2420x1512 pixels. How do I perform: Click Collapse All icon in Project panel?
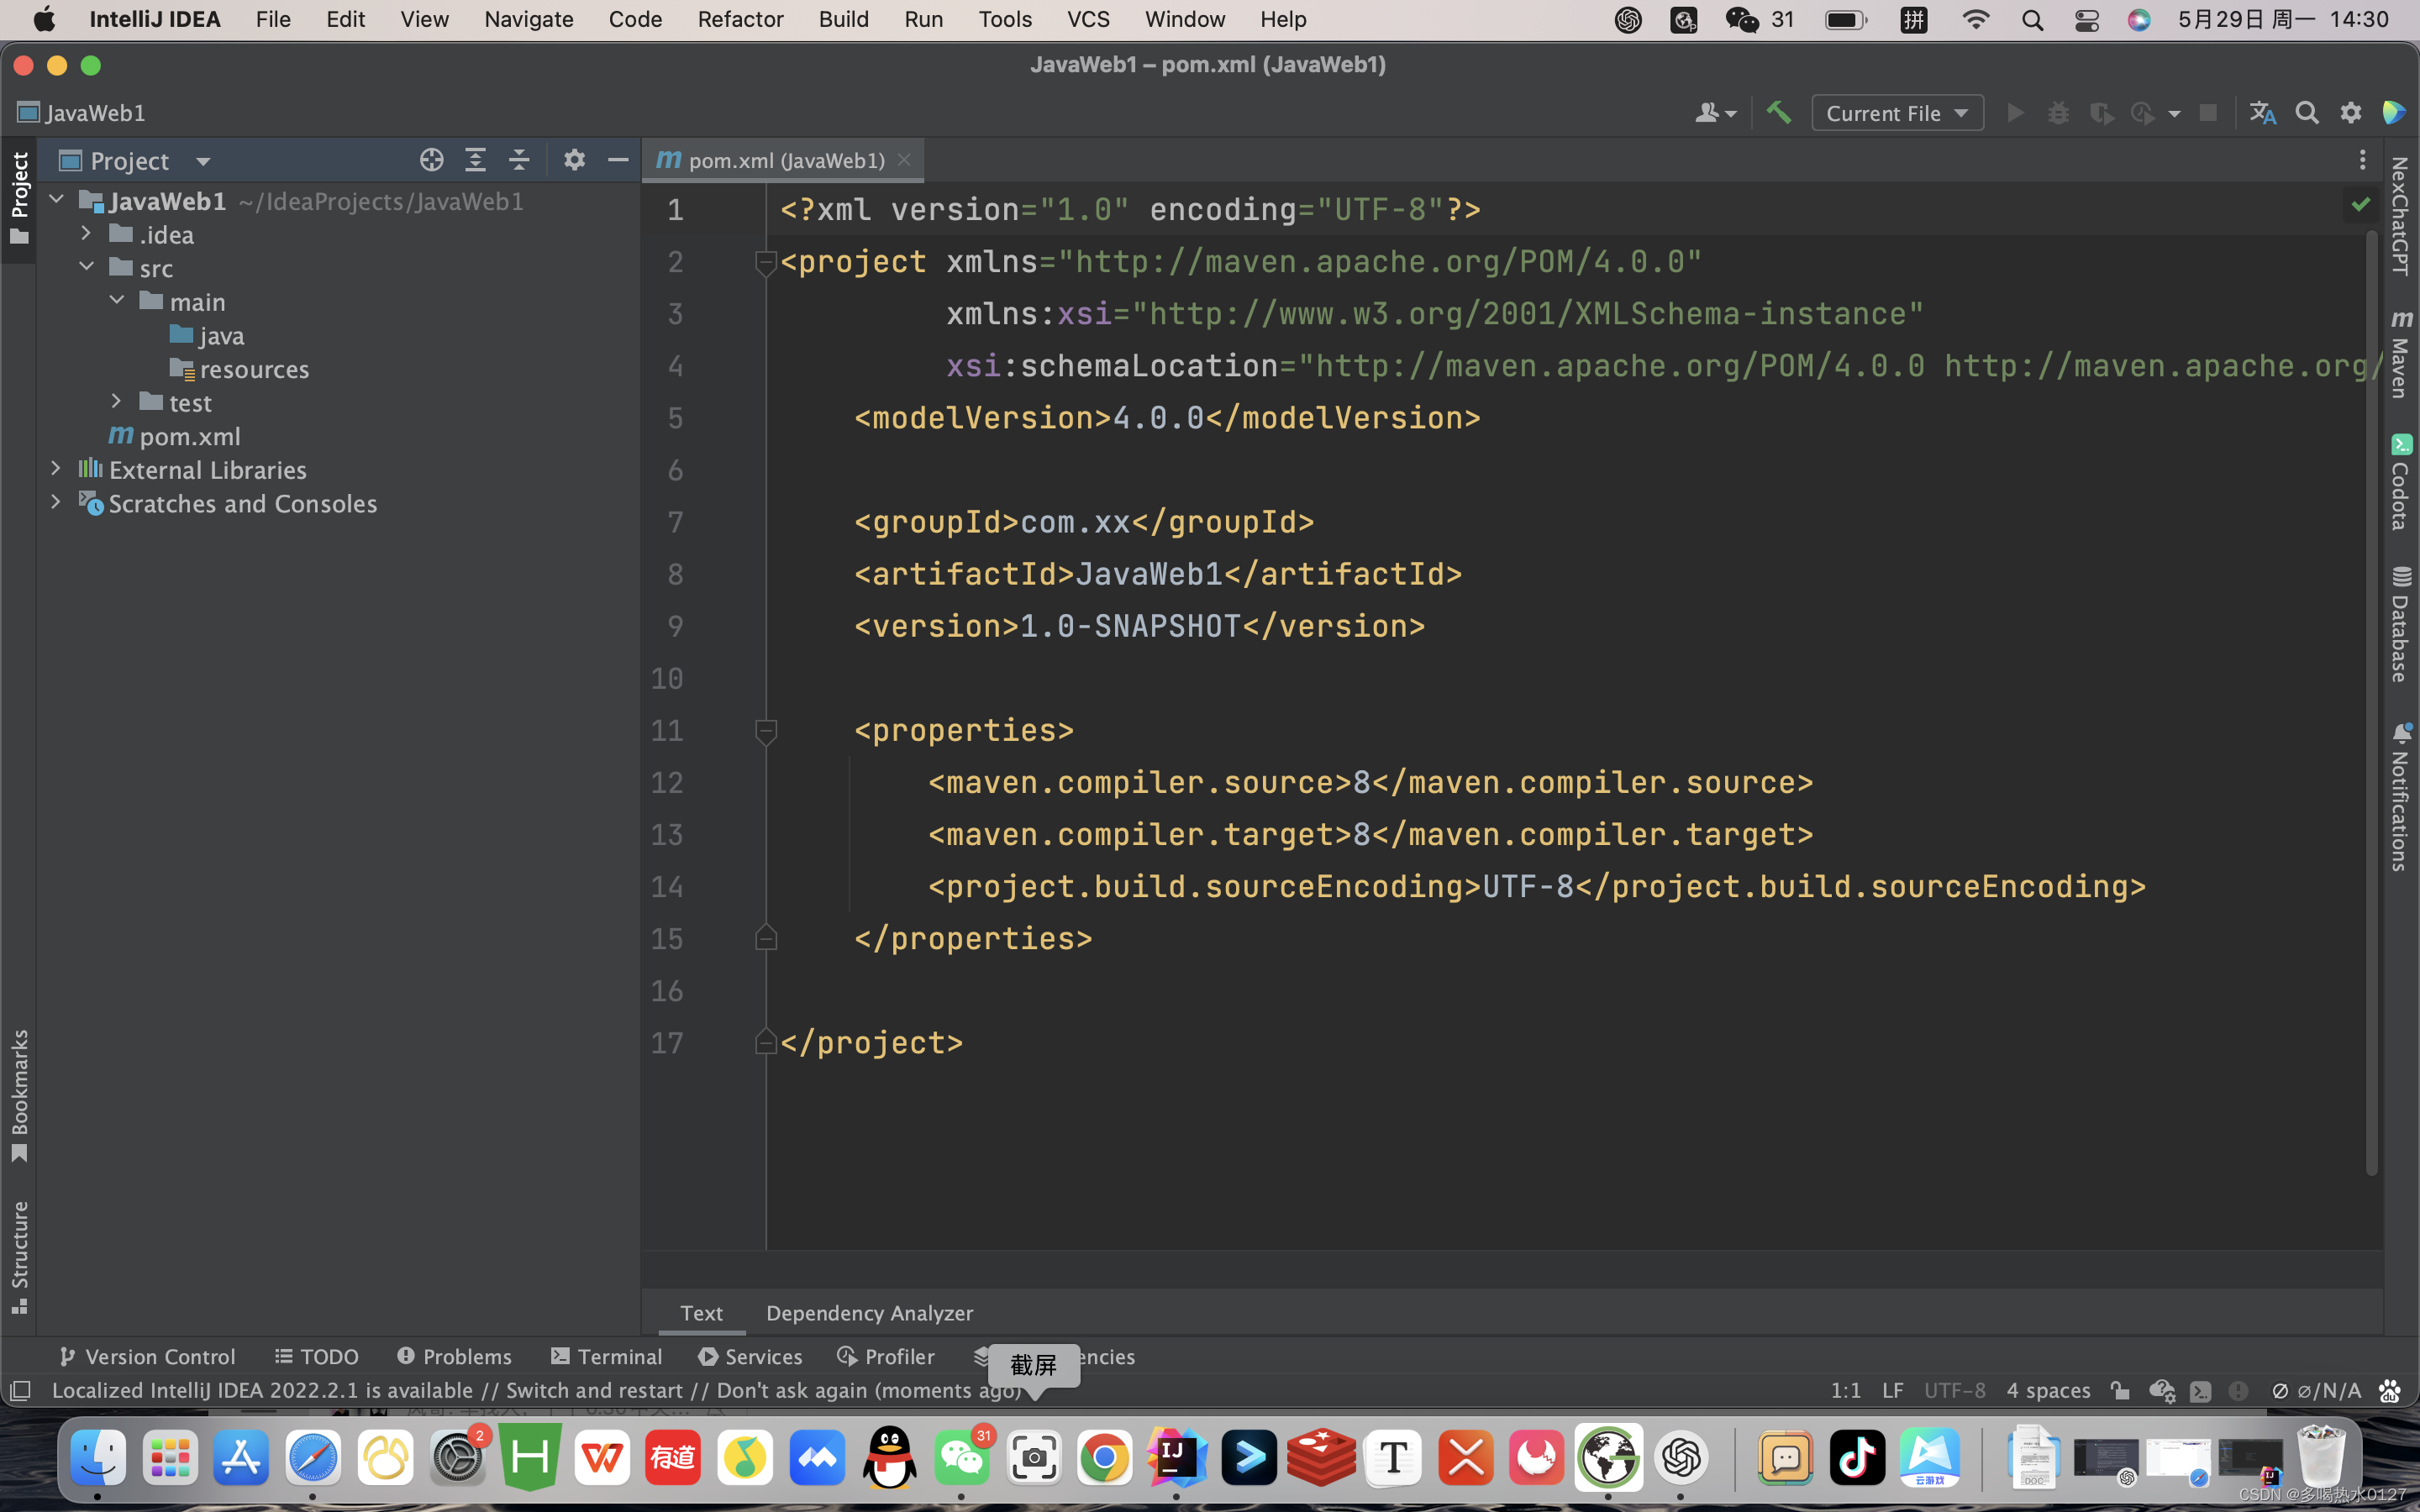(519, 160)
